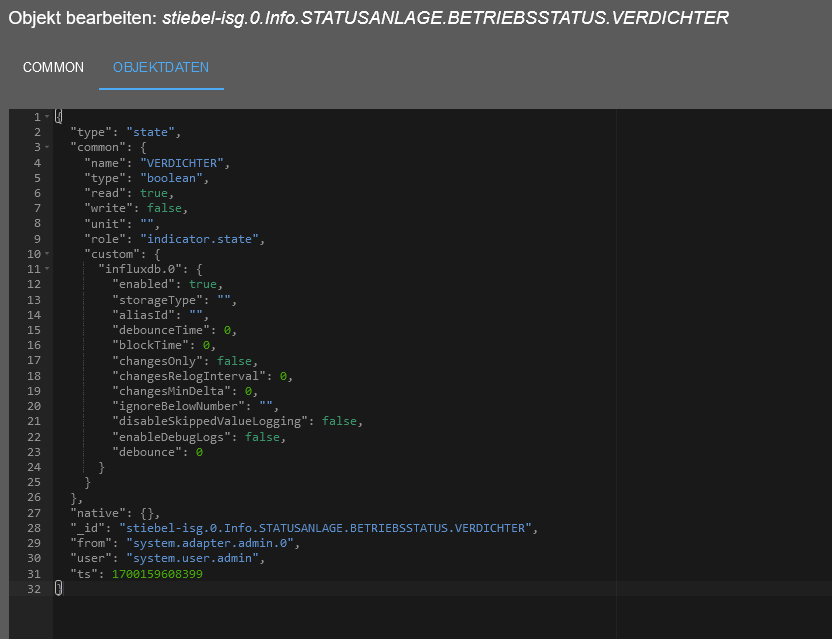Click the true value of "enabled"
This screenshot has width=832, height=639.
203,284
